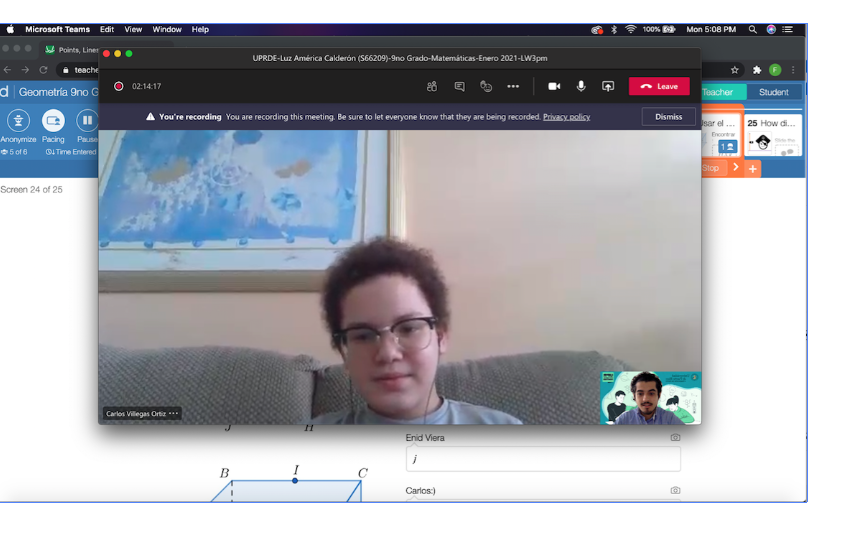Toggle the camera off

tap(554, 87)
